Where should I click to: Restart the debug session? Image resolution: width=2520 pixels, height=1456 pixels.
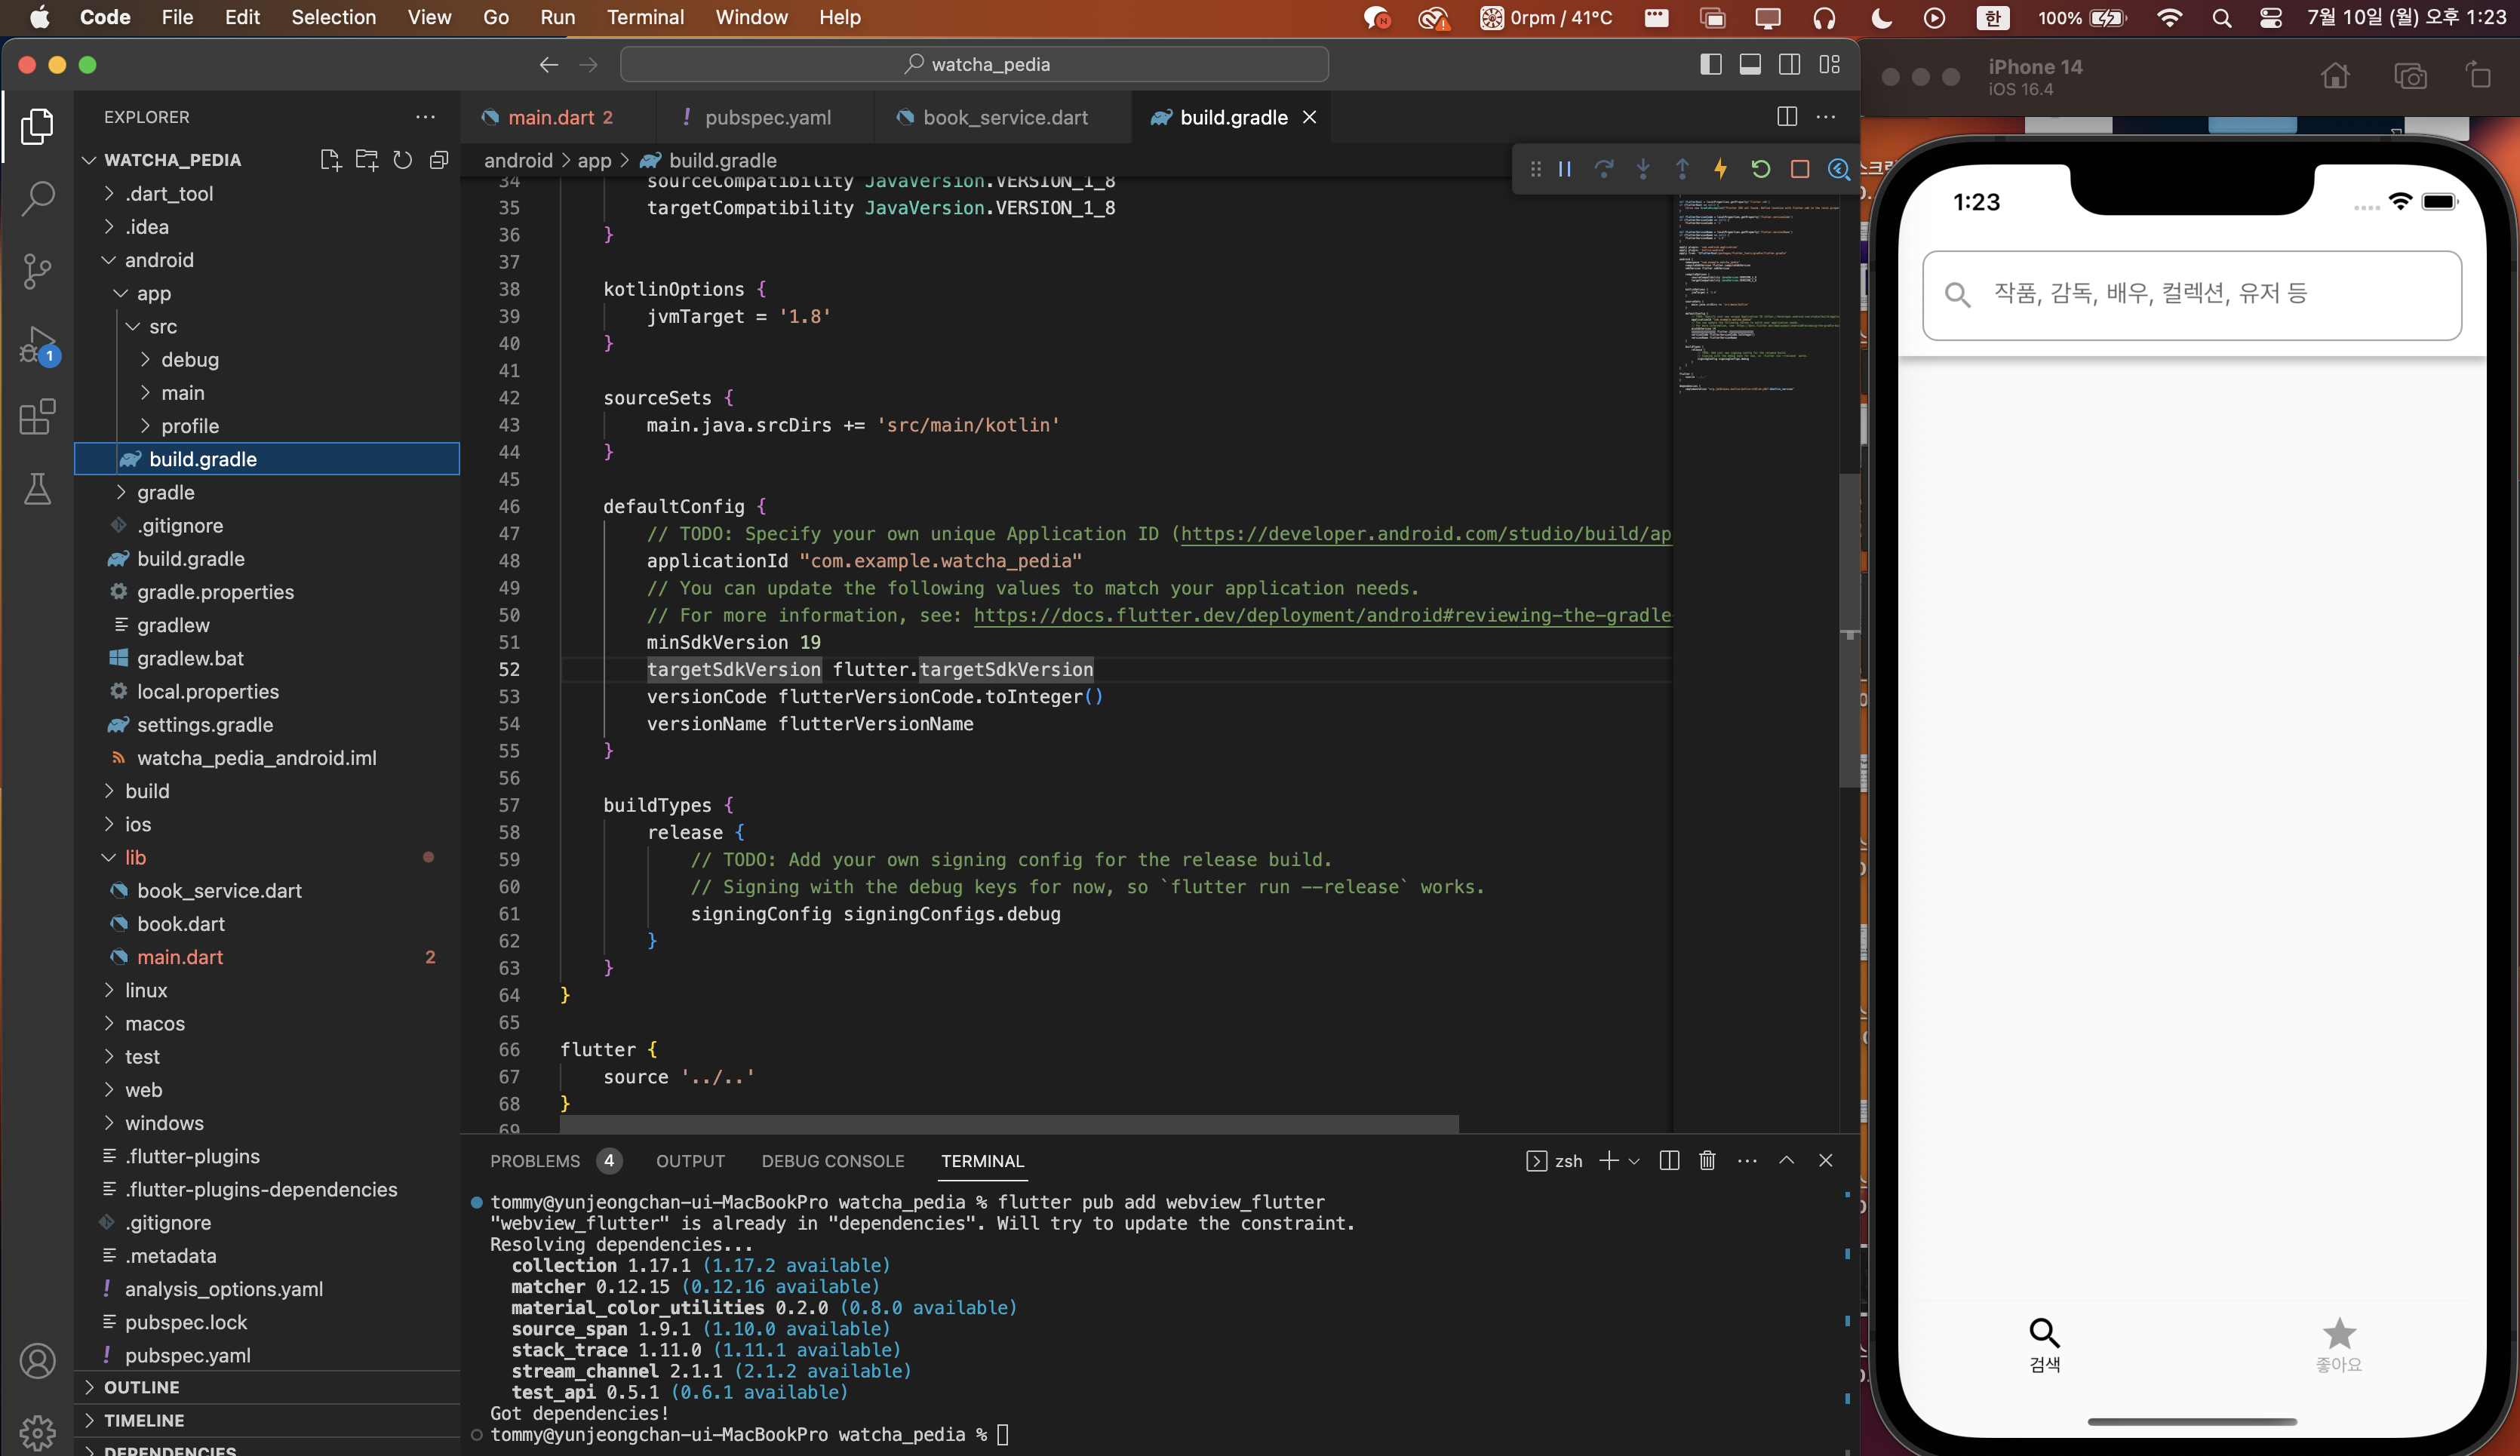coord(1760,169)
